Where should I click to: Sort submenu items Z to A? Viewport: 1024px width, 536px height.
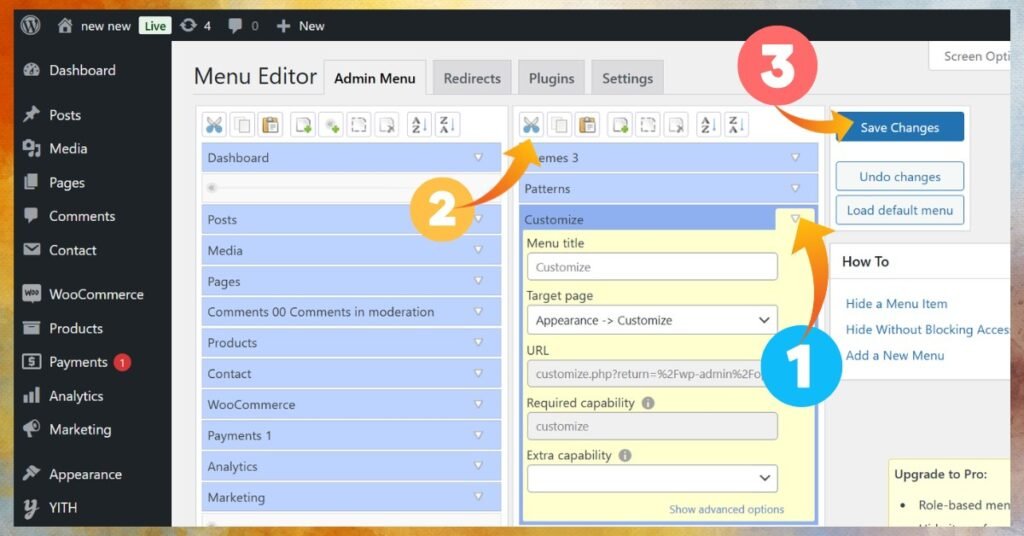click(x=736, y=125)
